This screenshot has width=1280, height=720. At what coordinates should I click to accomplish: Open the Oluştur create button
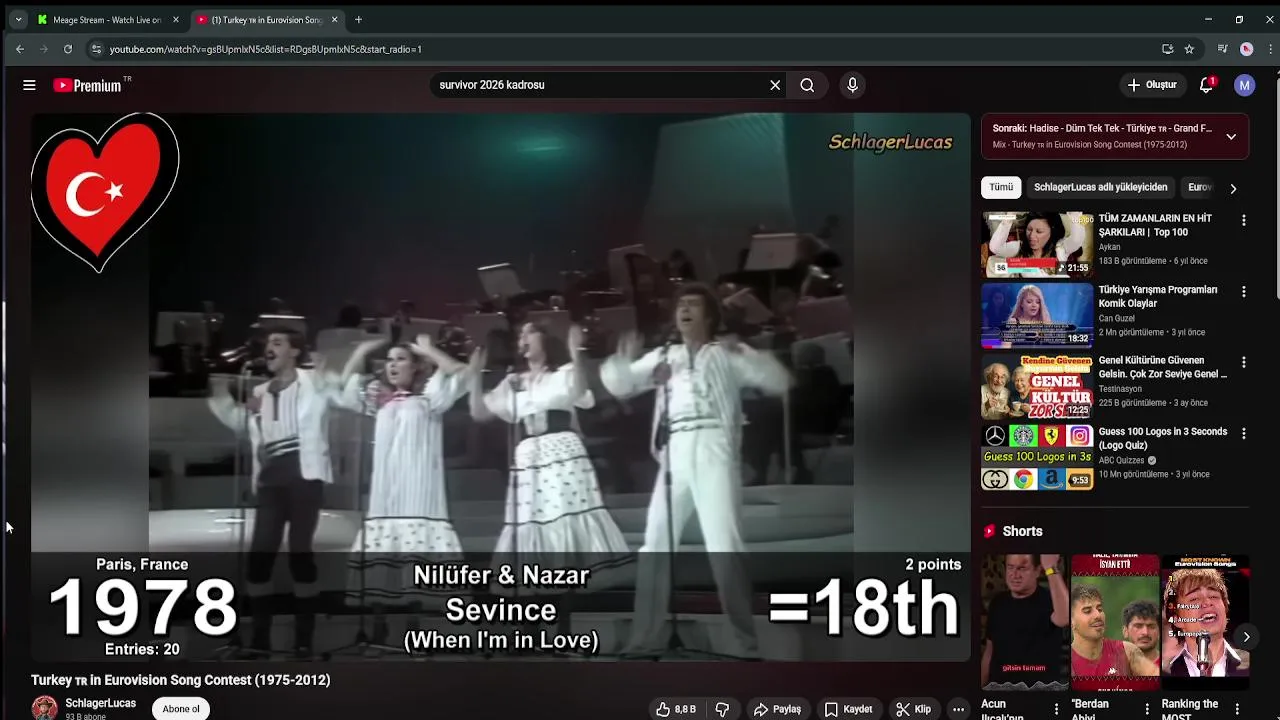[x=1152, y=85]
